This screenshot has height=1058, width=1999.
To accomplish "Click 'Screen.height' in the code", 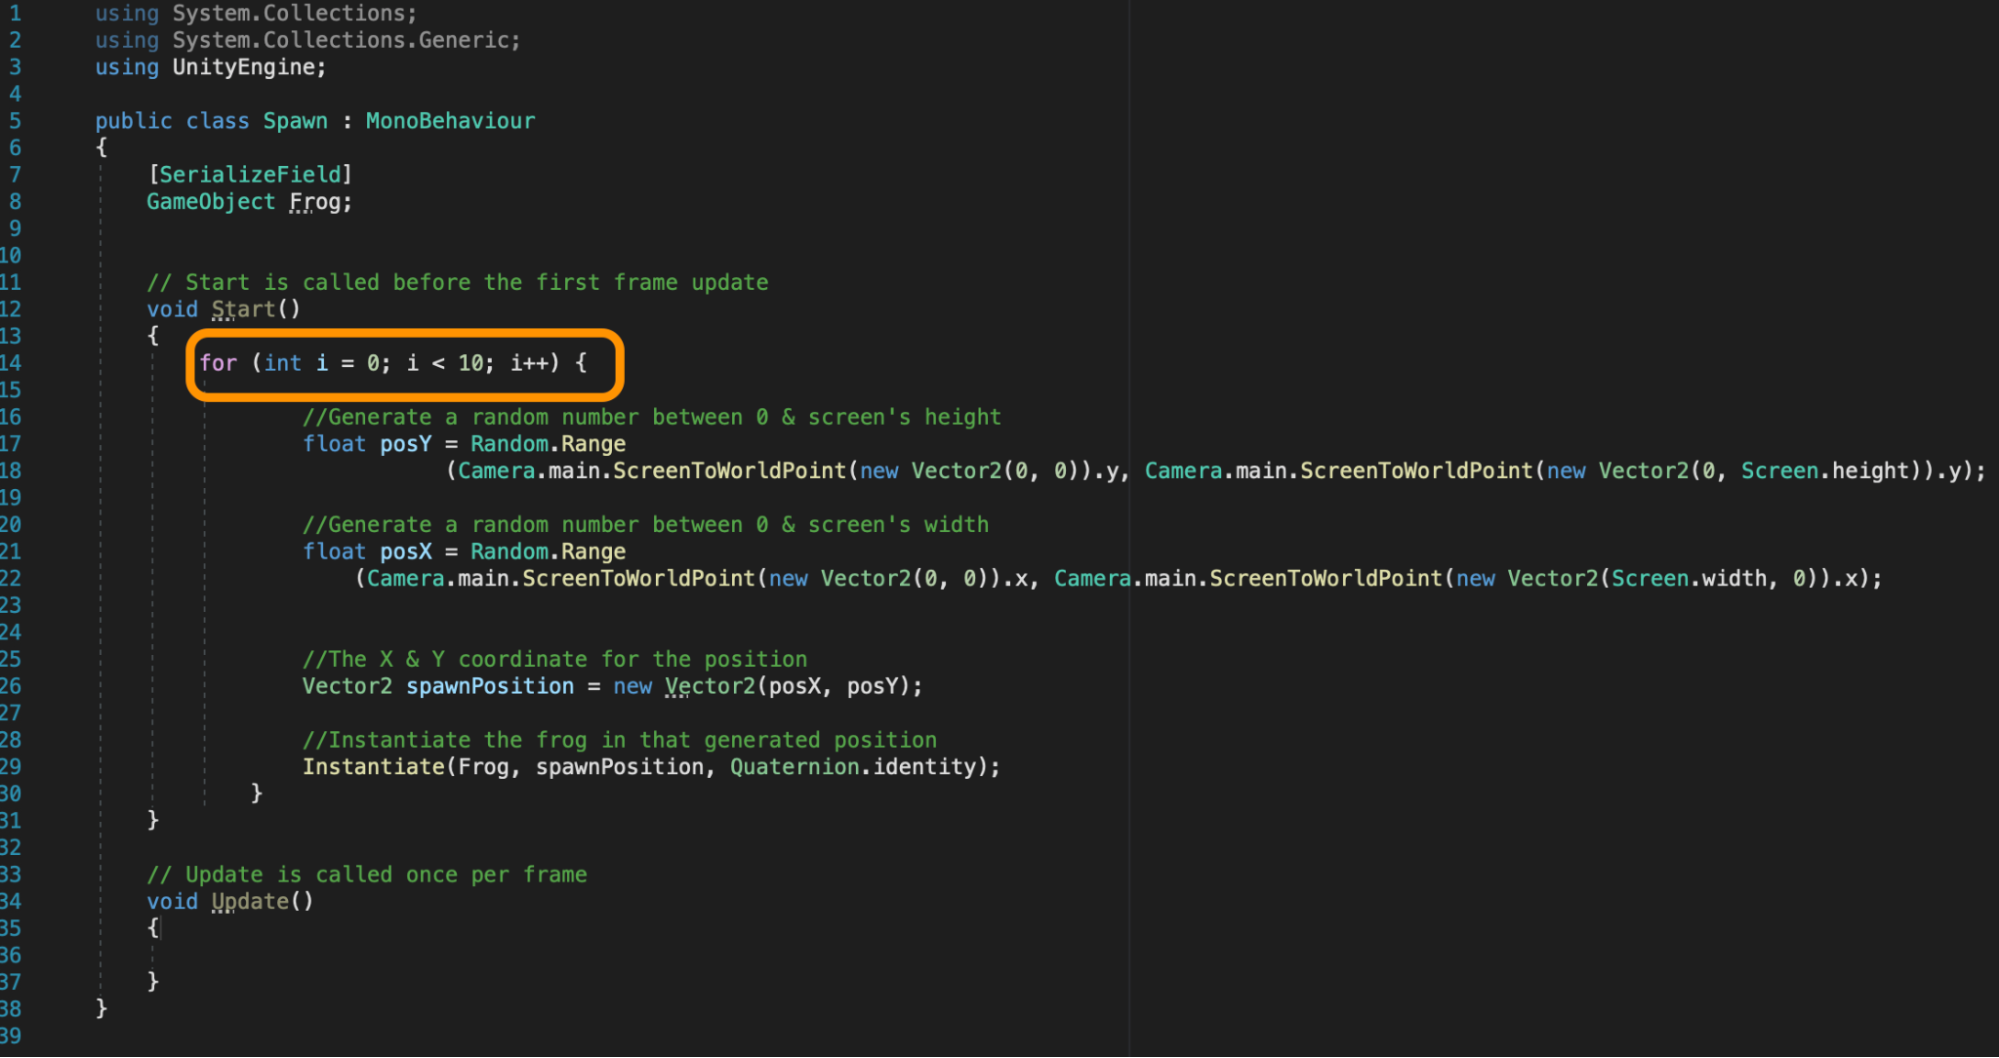I will 1825,471.
